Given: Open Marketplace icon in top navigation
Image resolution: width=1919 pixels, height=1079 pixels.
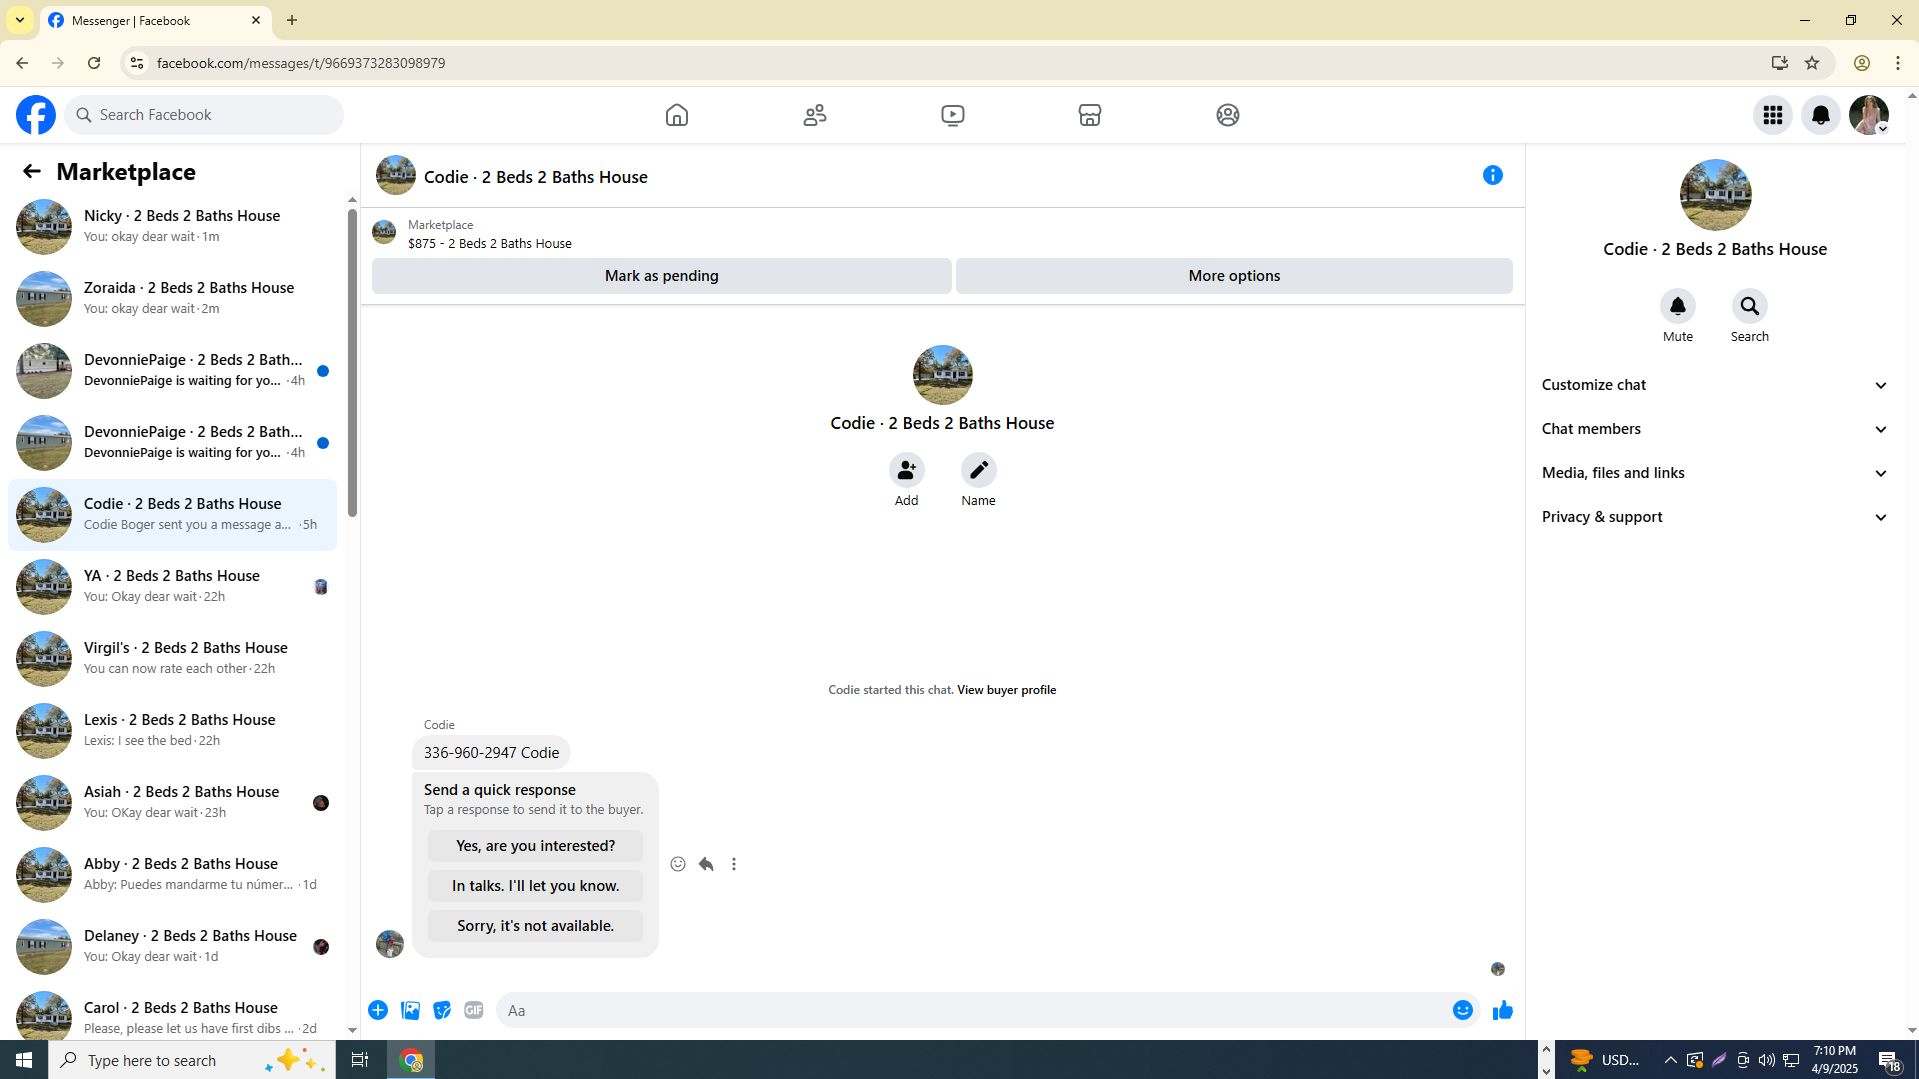Looking at the screenshot, I should tap(1090, 115).
